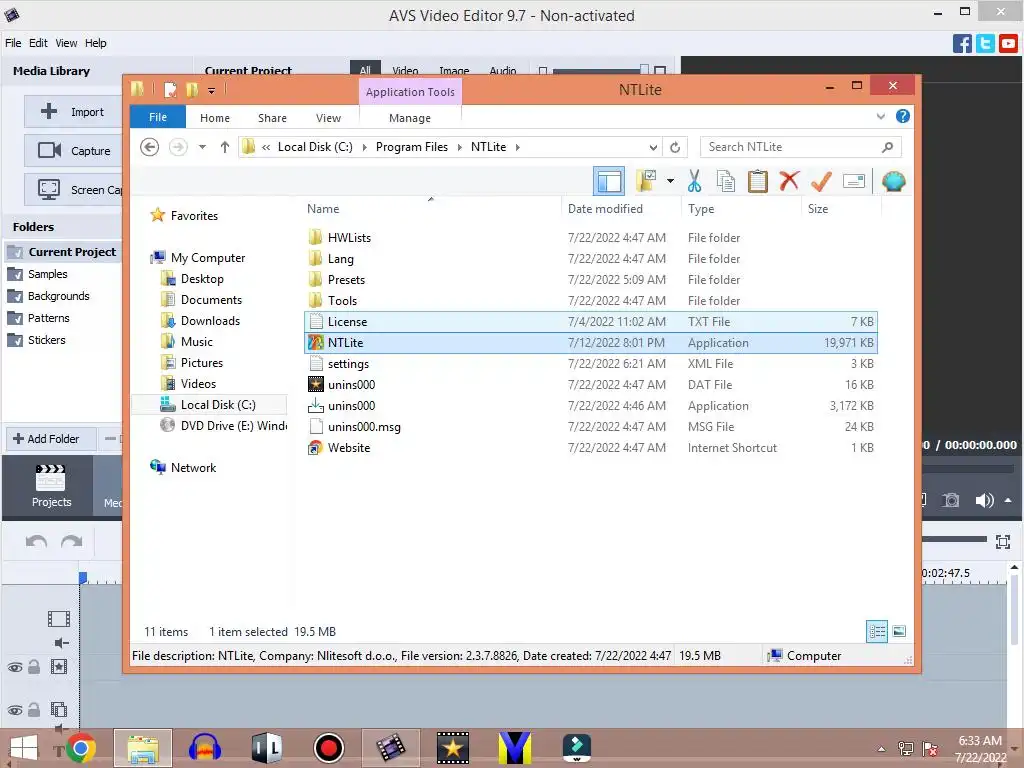
Task: Select Downloads in navigation pane
Action: pos(210,321)
